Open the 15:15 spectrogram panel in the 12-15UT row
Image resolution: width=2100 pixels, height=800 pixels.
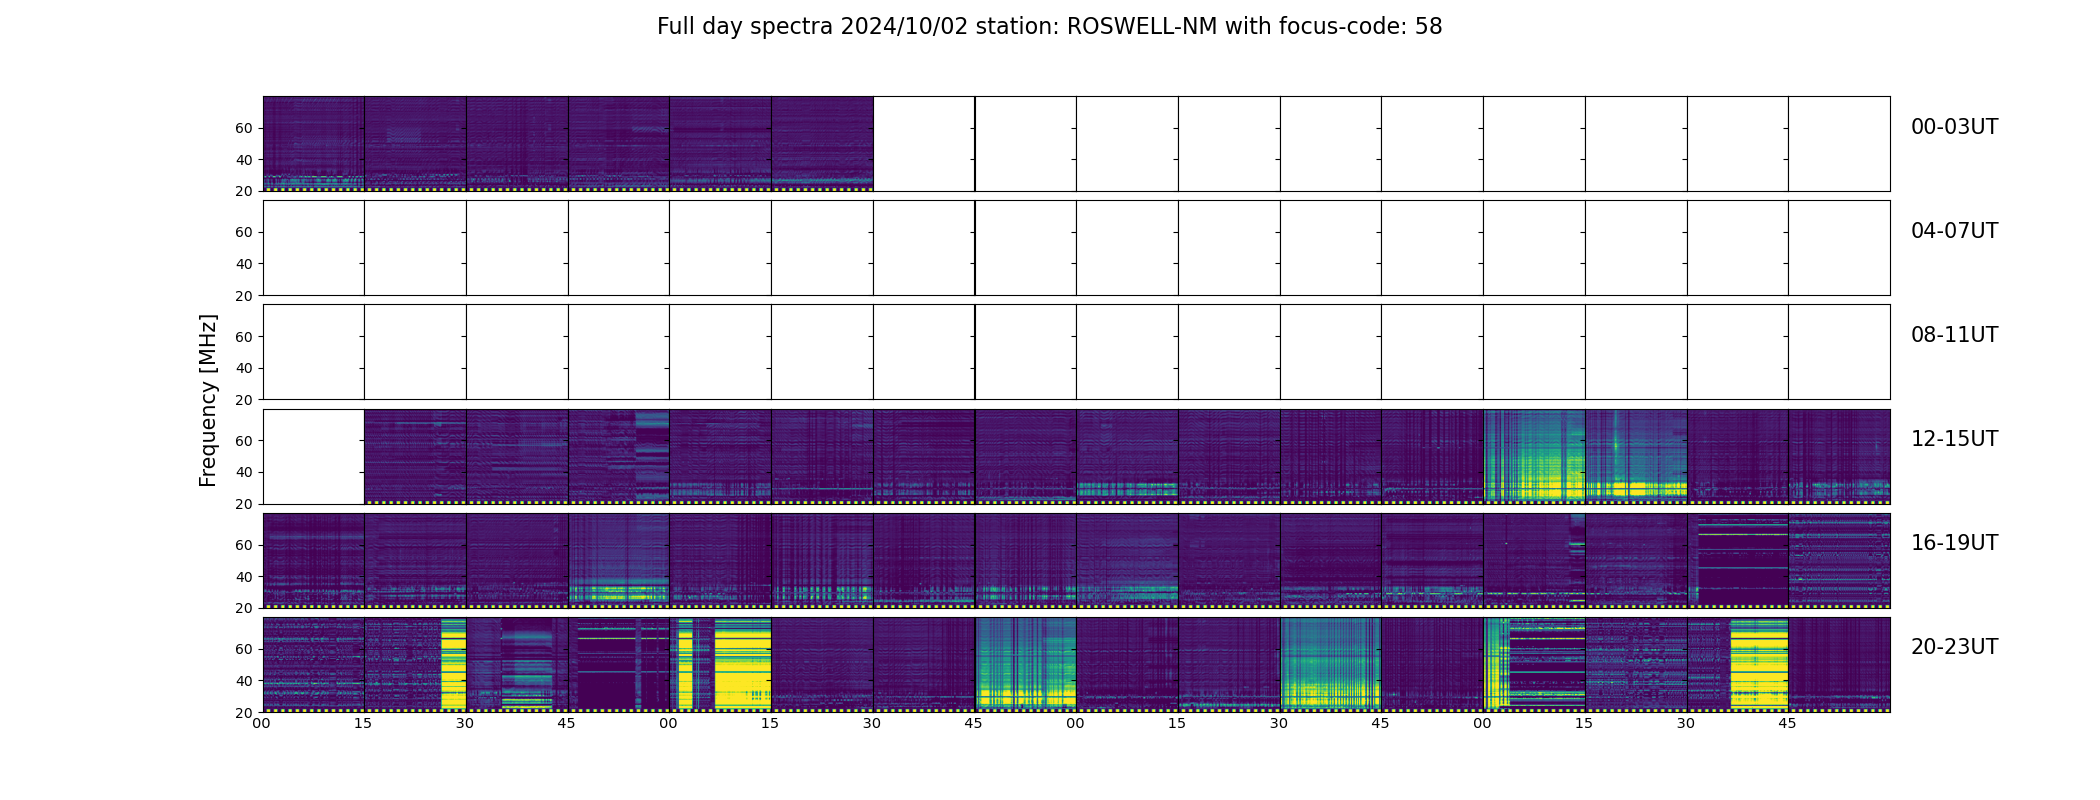[x=1636, y=456]
